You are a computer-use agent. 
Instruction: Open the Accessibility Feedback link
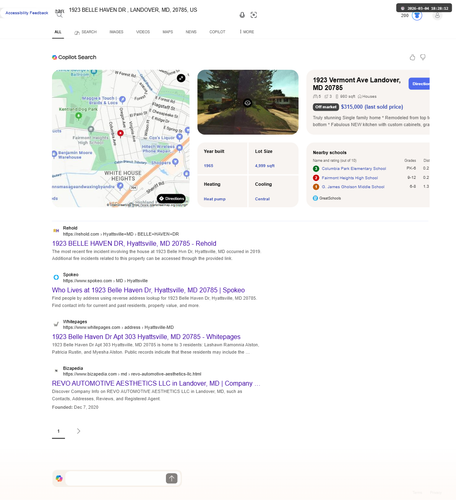point(26,13)
